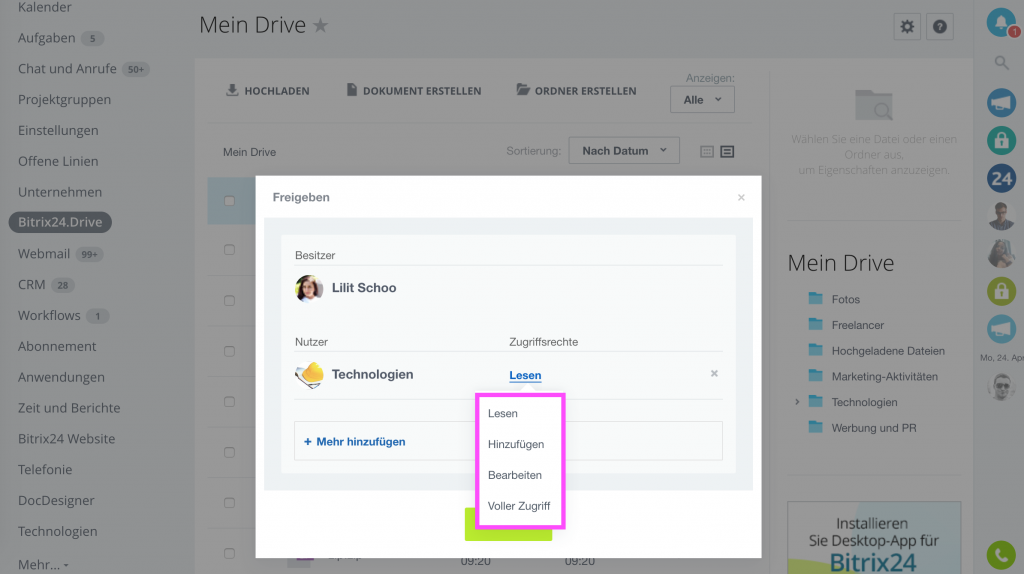The image size is (1024, 574).
Task: Open Aufgaben in sidebar
Action: 46,38
